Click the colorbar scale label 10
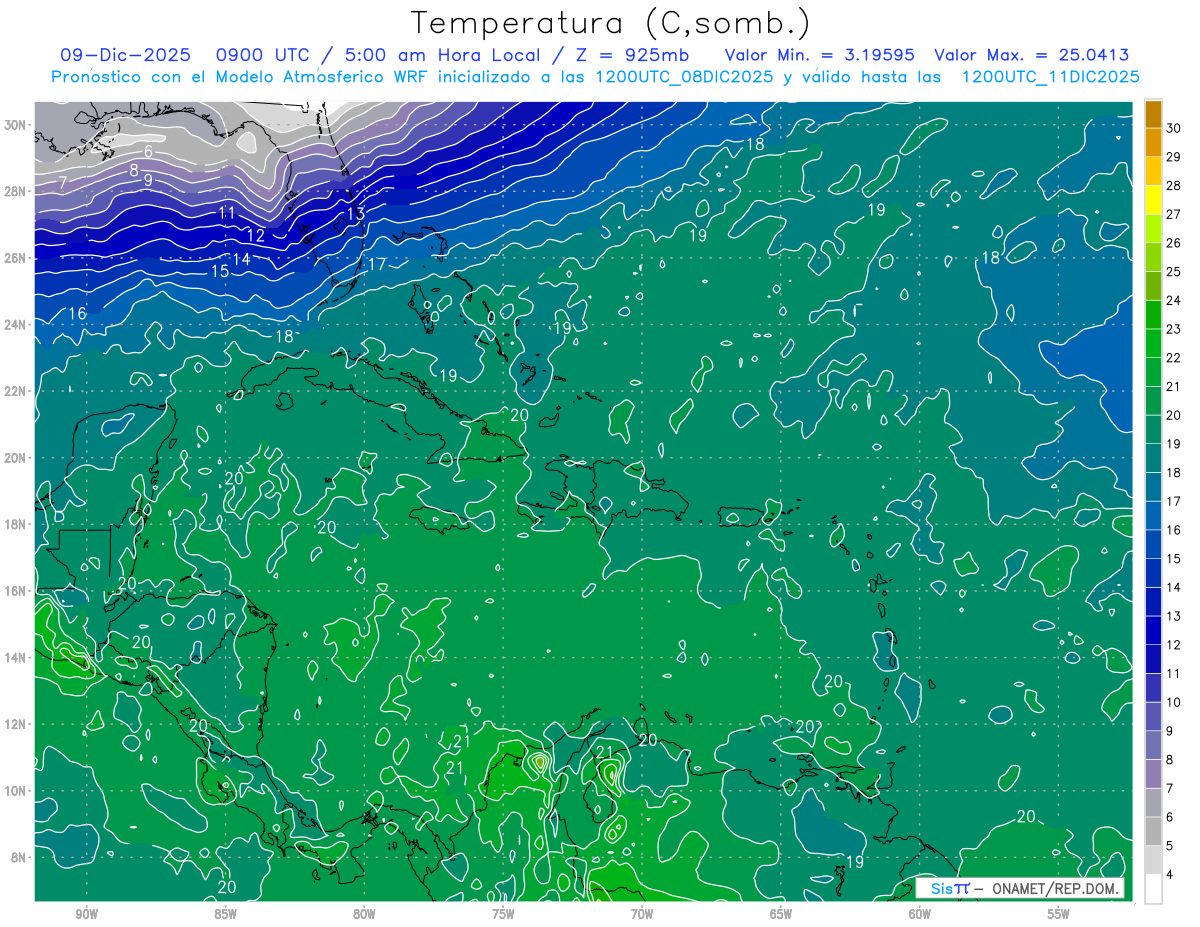 [x=1174, y=702]
